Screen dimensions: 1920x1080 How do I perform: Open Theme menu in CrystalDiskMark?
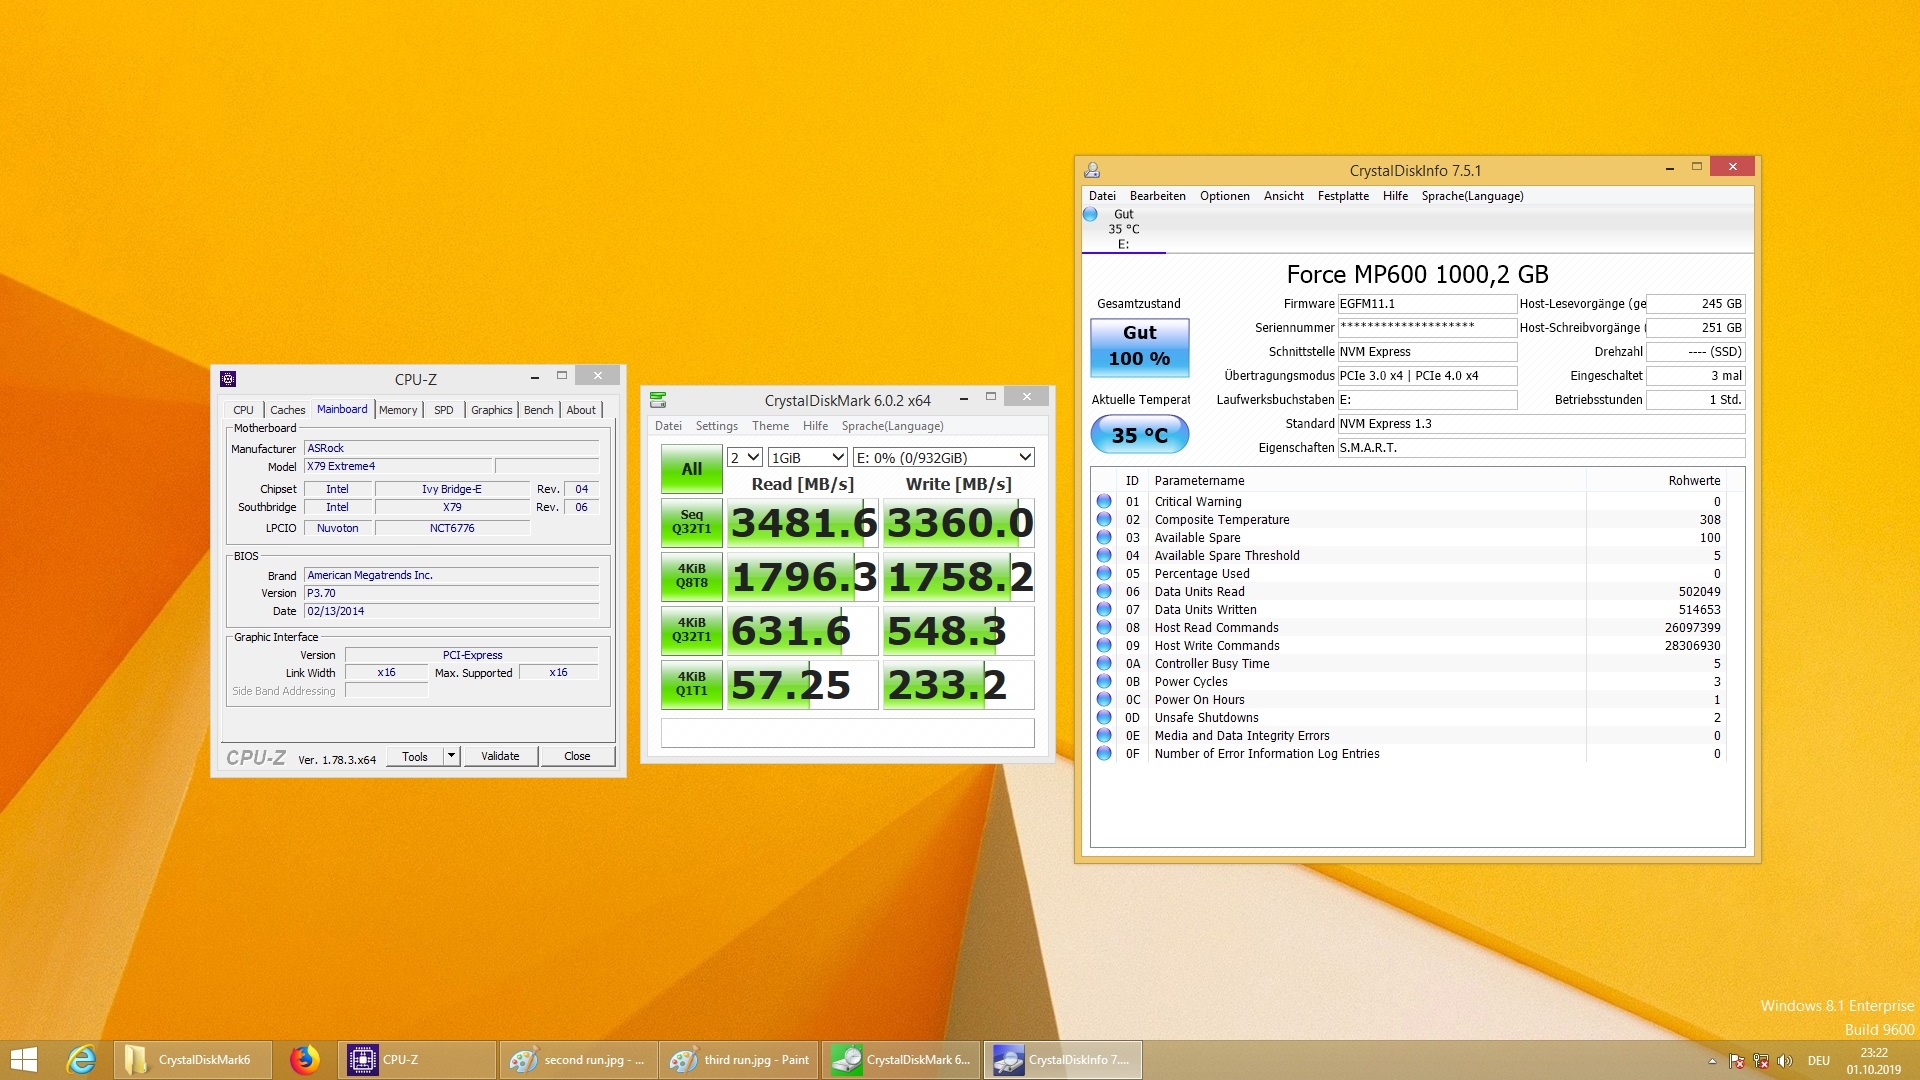coord(770,426)
